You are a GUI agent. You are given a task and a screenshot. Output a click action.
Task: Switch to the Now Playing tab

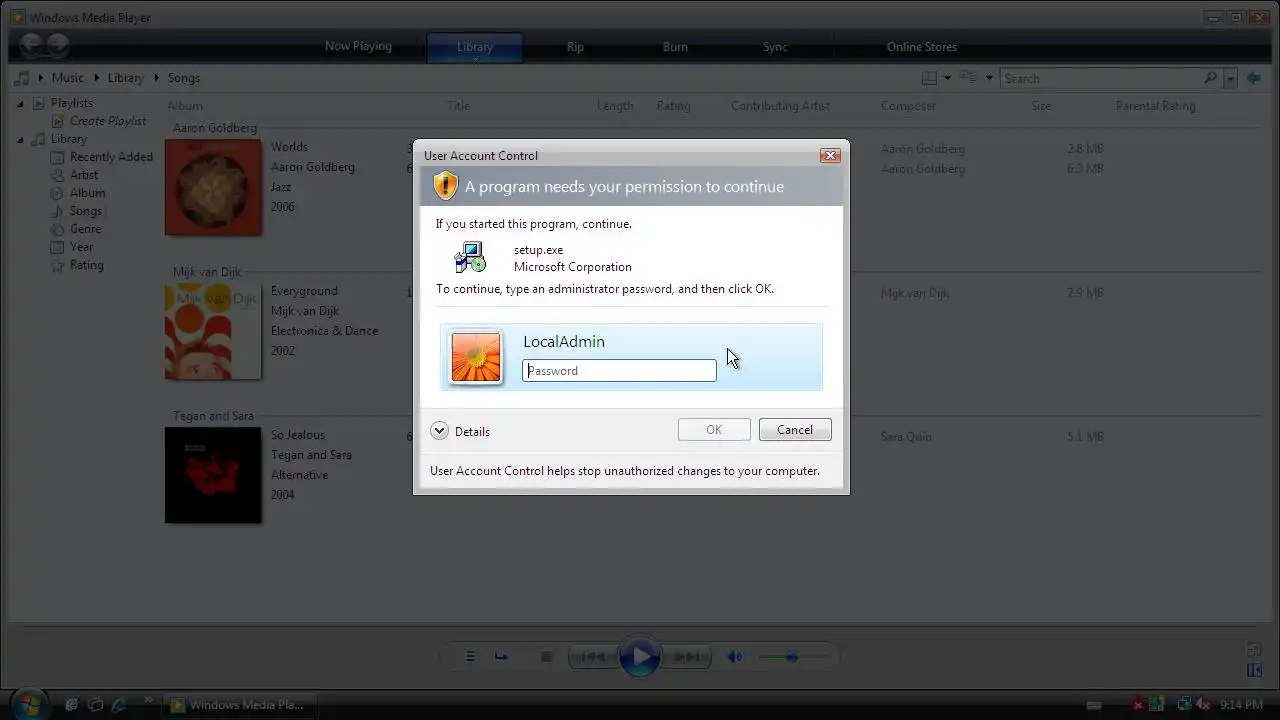358,46
